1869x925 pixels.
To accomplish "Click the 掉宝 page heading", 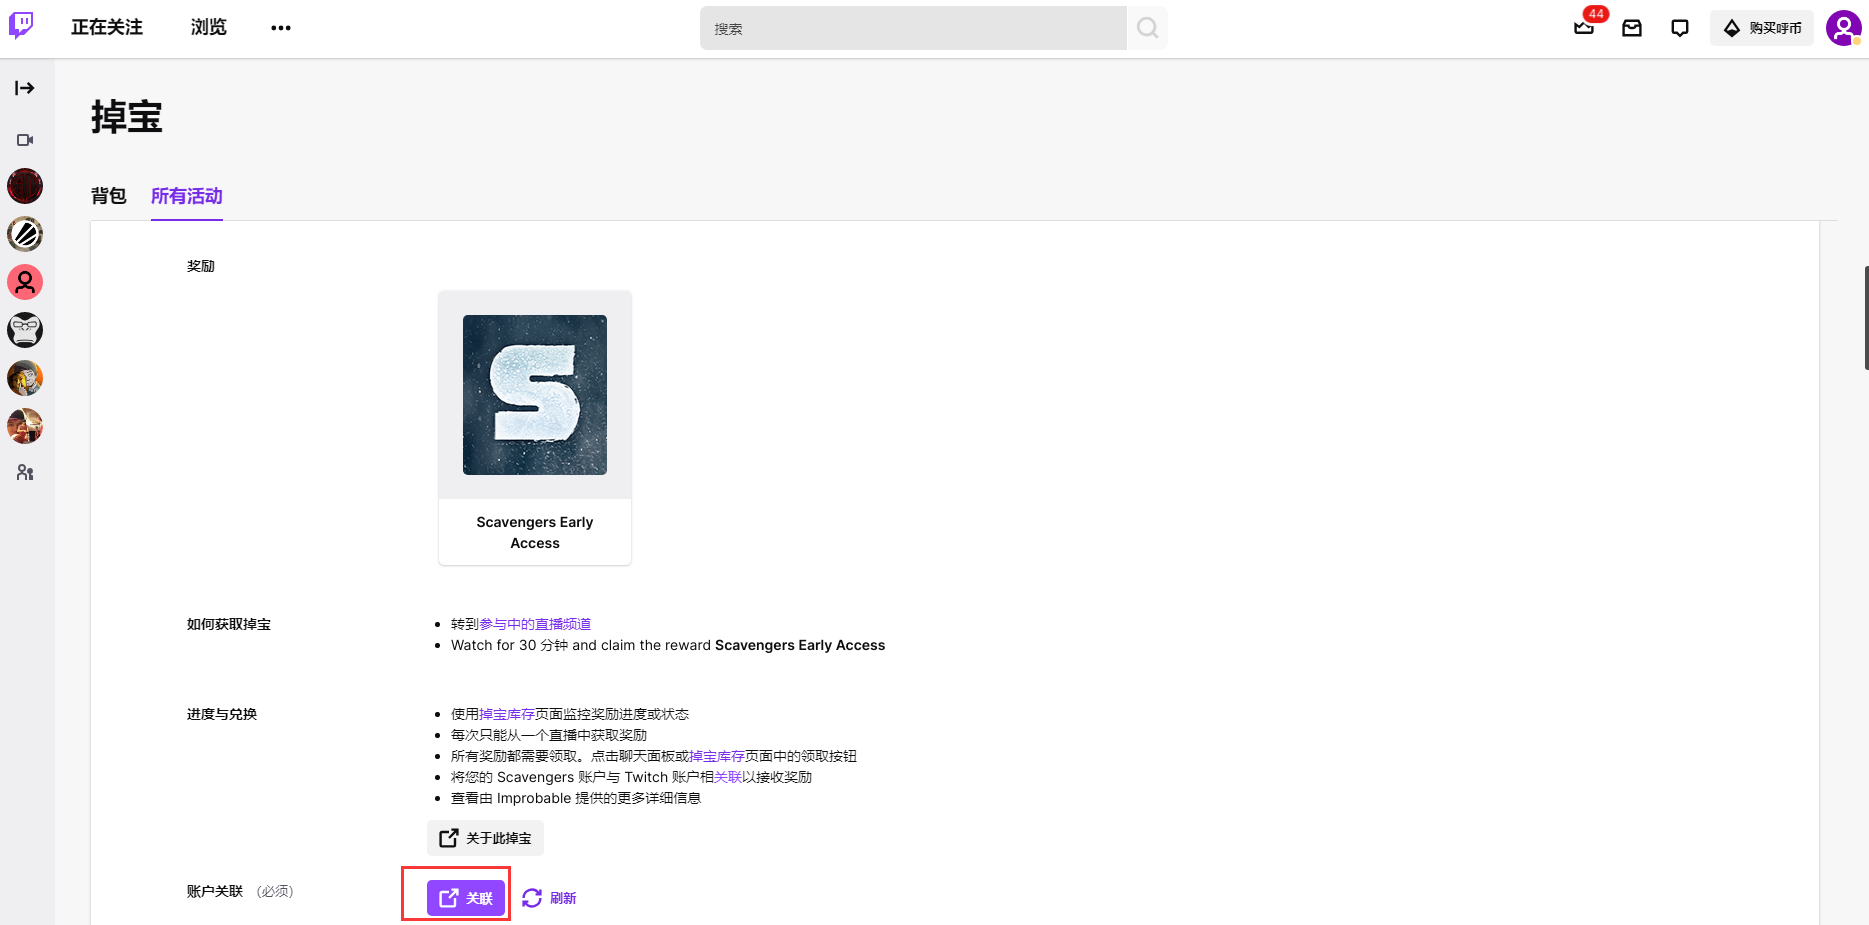I will (x=127, y=117).
